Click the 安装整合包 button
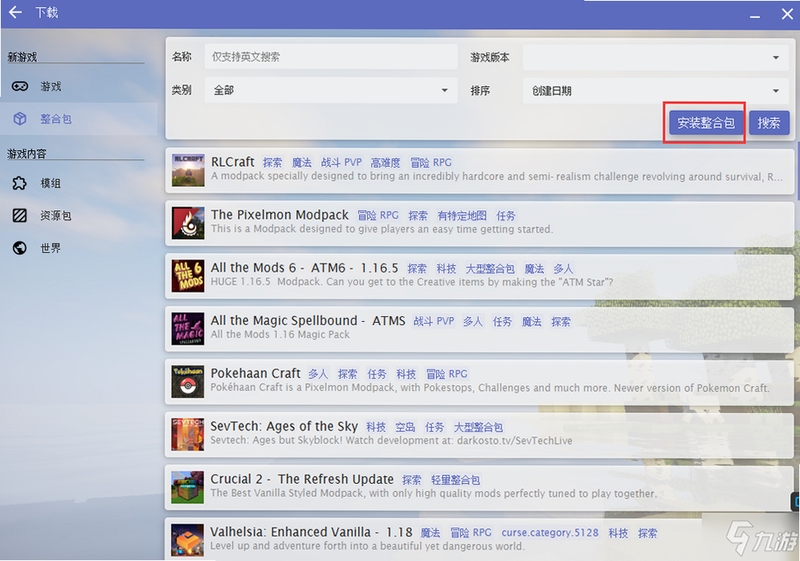 pyautogui.click(x=706, y=123)
